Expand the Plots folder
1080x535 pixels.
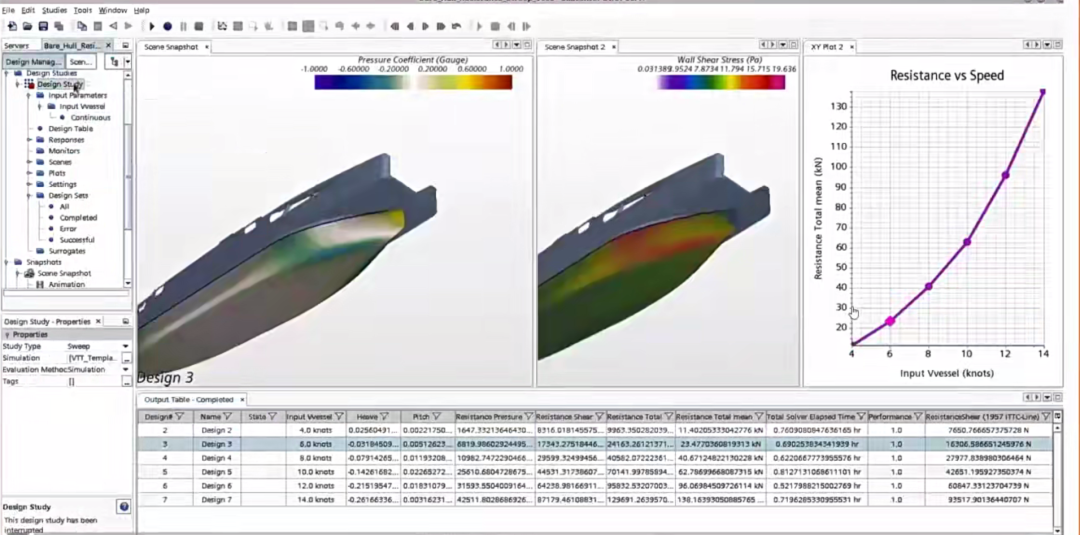click(x=29, y=174)
